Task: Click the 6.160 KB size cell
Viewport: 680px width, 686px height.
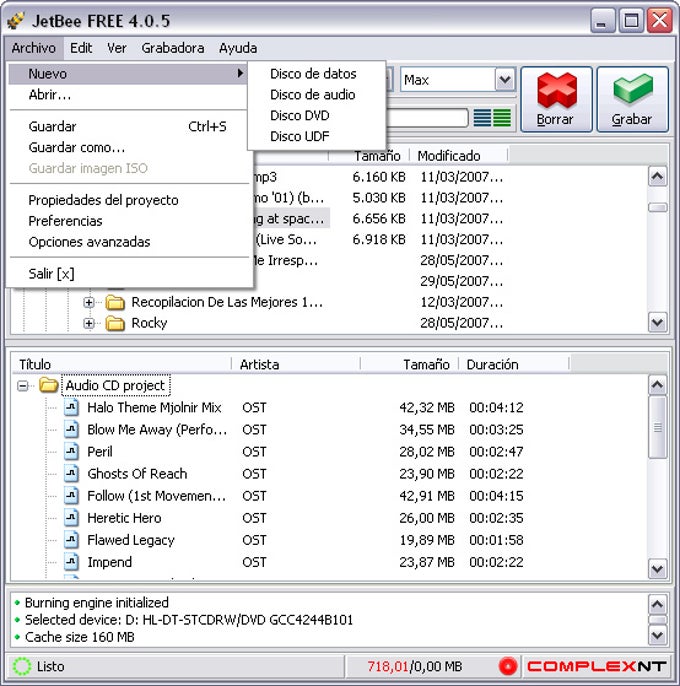Action: [379, 177]
